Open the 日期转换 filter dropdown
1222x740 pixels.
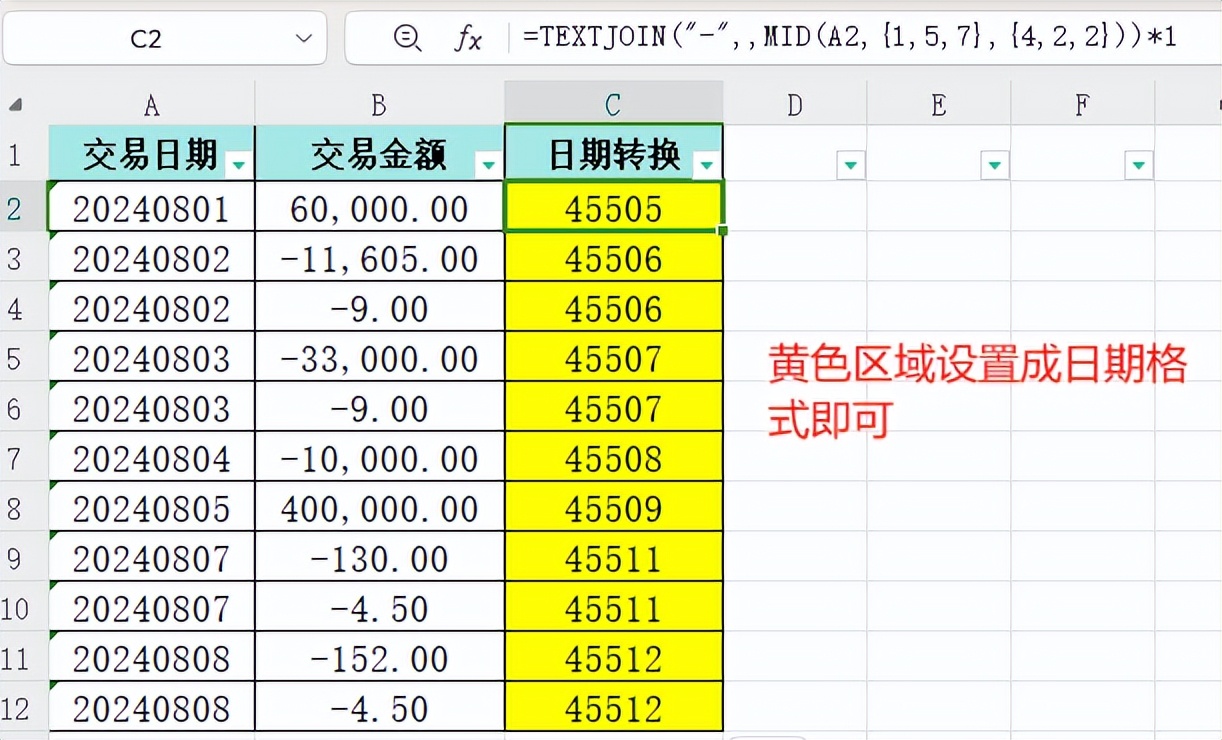[707, 165]
